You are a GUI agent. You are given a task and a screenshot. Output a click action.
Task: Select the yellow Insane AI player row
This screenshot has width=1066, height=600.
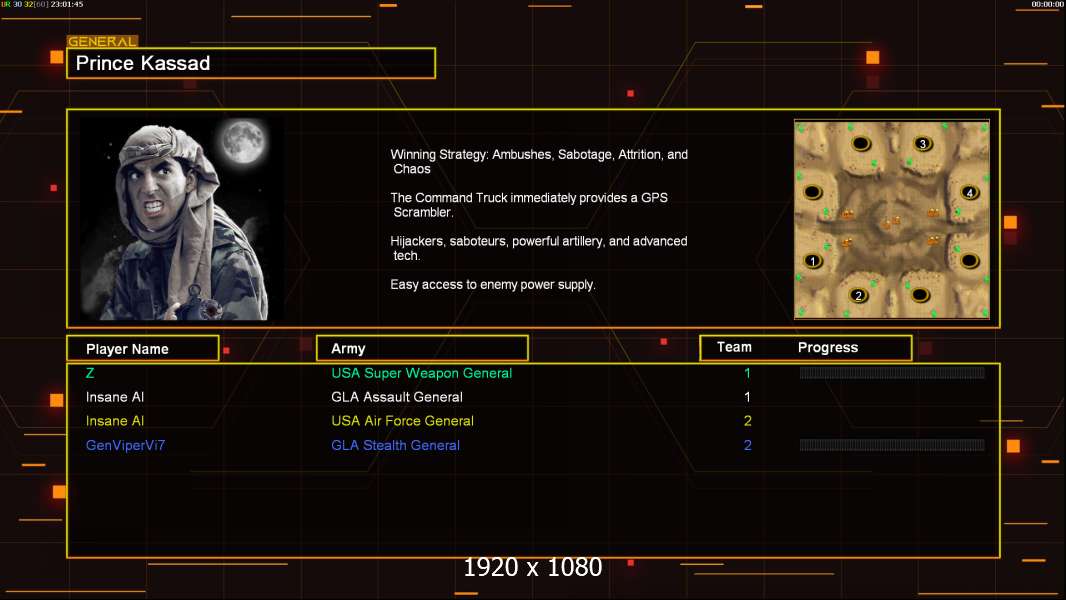pos(115,421)
